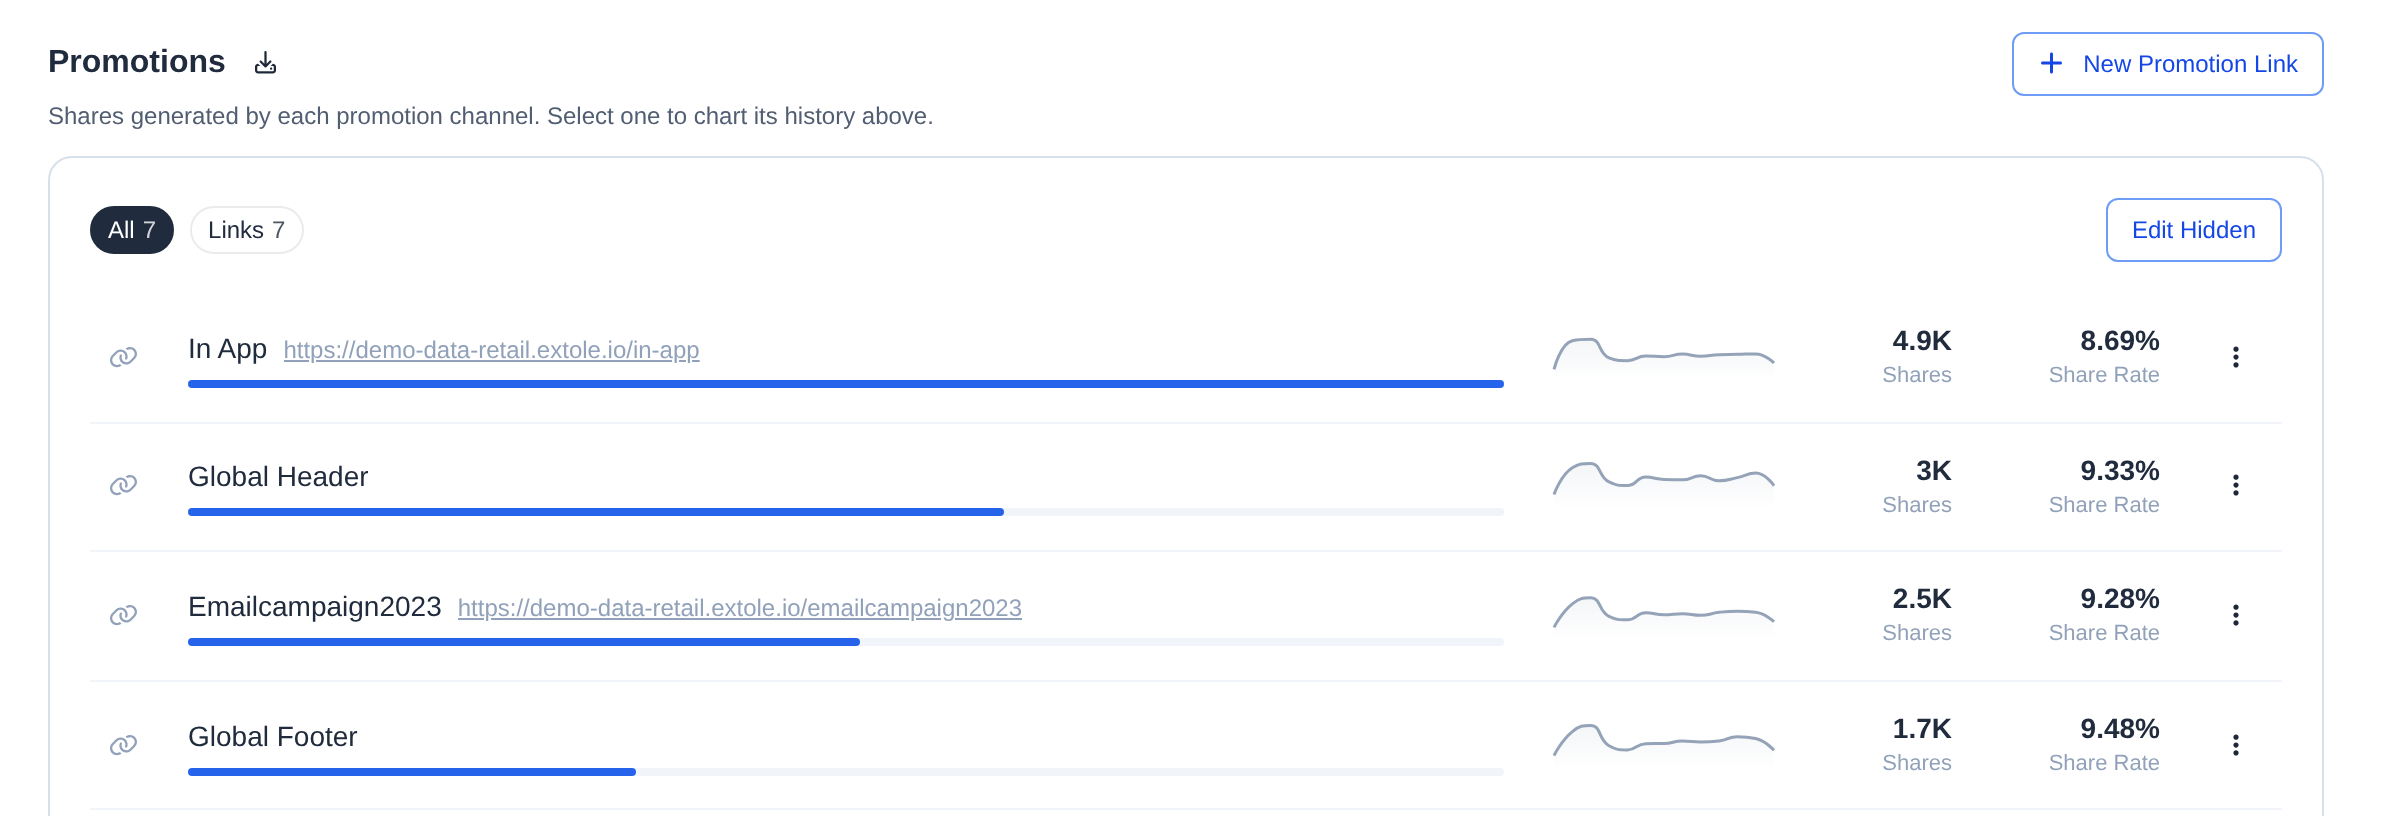The height and width of the screenshot is (816, 2388).
Task: Open the three-dot menu for Global Footer
Action: click(2236, 745)
